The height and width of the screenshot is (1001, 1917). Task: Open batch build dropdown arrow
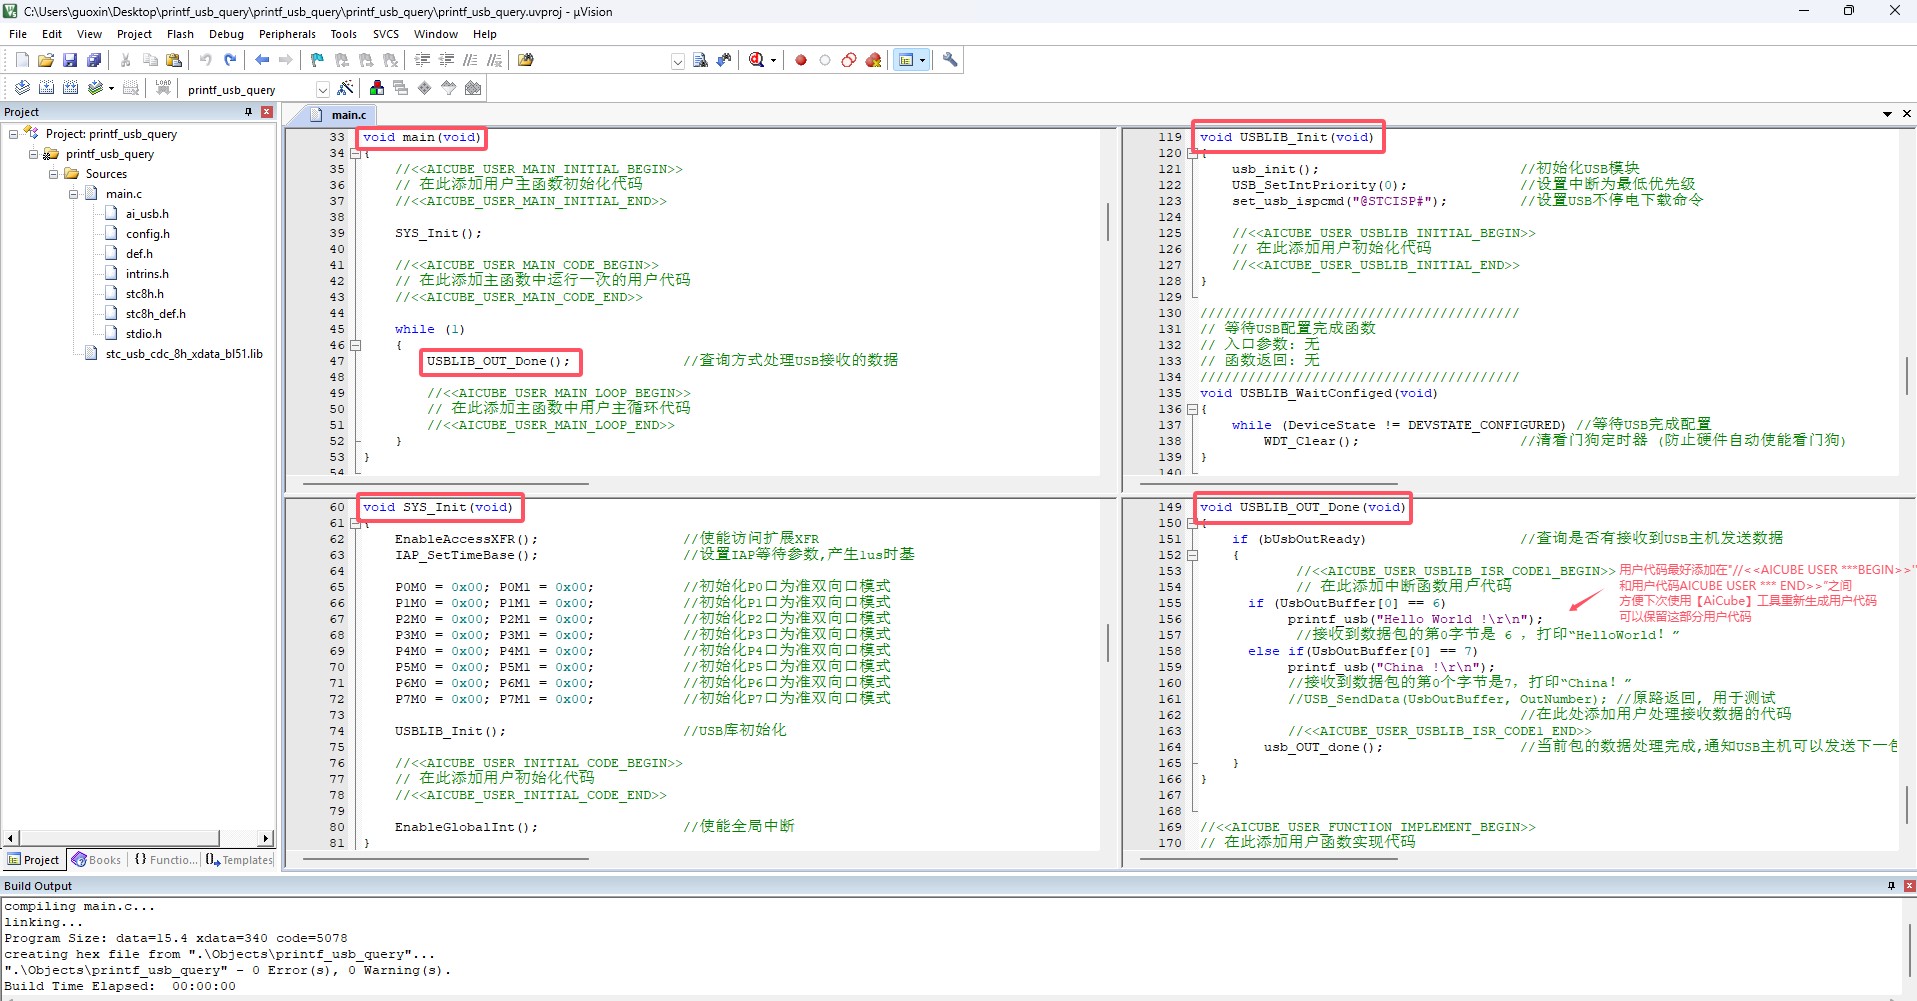111,88
